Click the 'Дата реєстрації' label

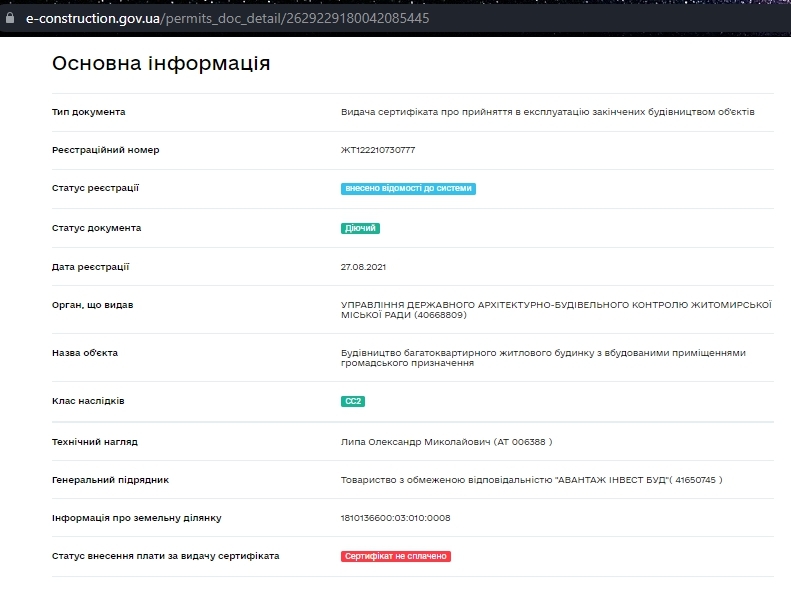(x=90, y=267)
